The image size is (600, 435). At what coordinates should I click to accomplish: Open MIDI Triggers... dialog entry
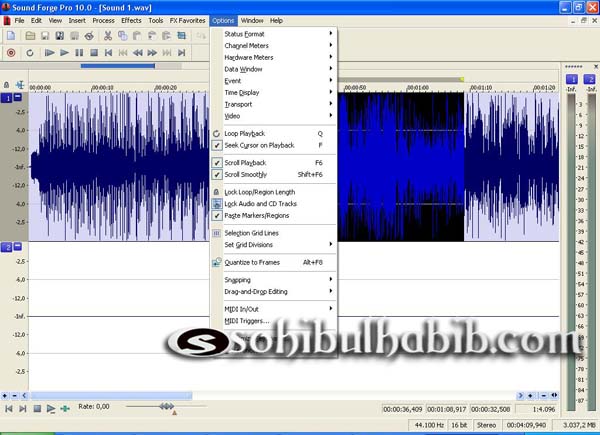274,321
